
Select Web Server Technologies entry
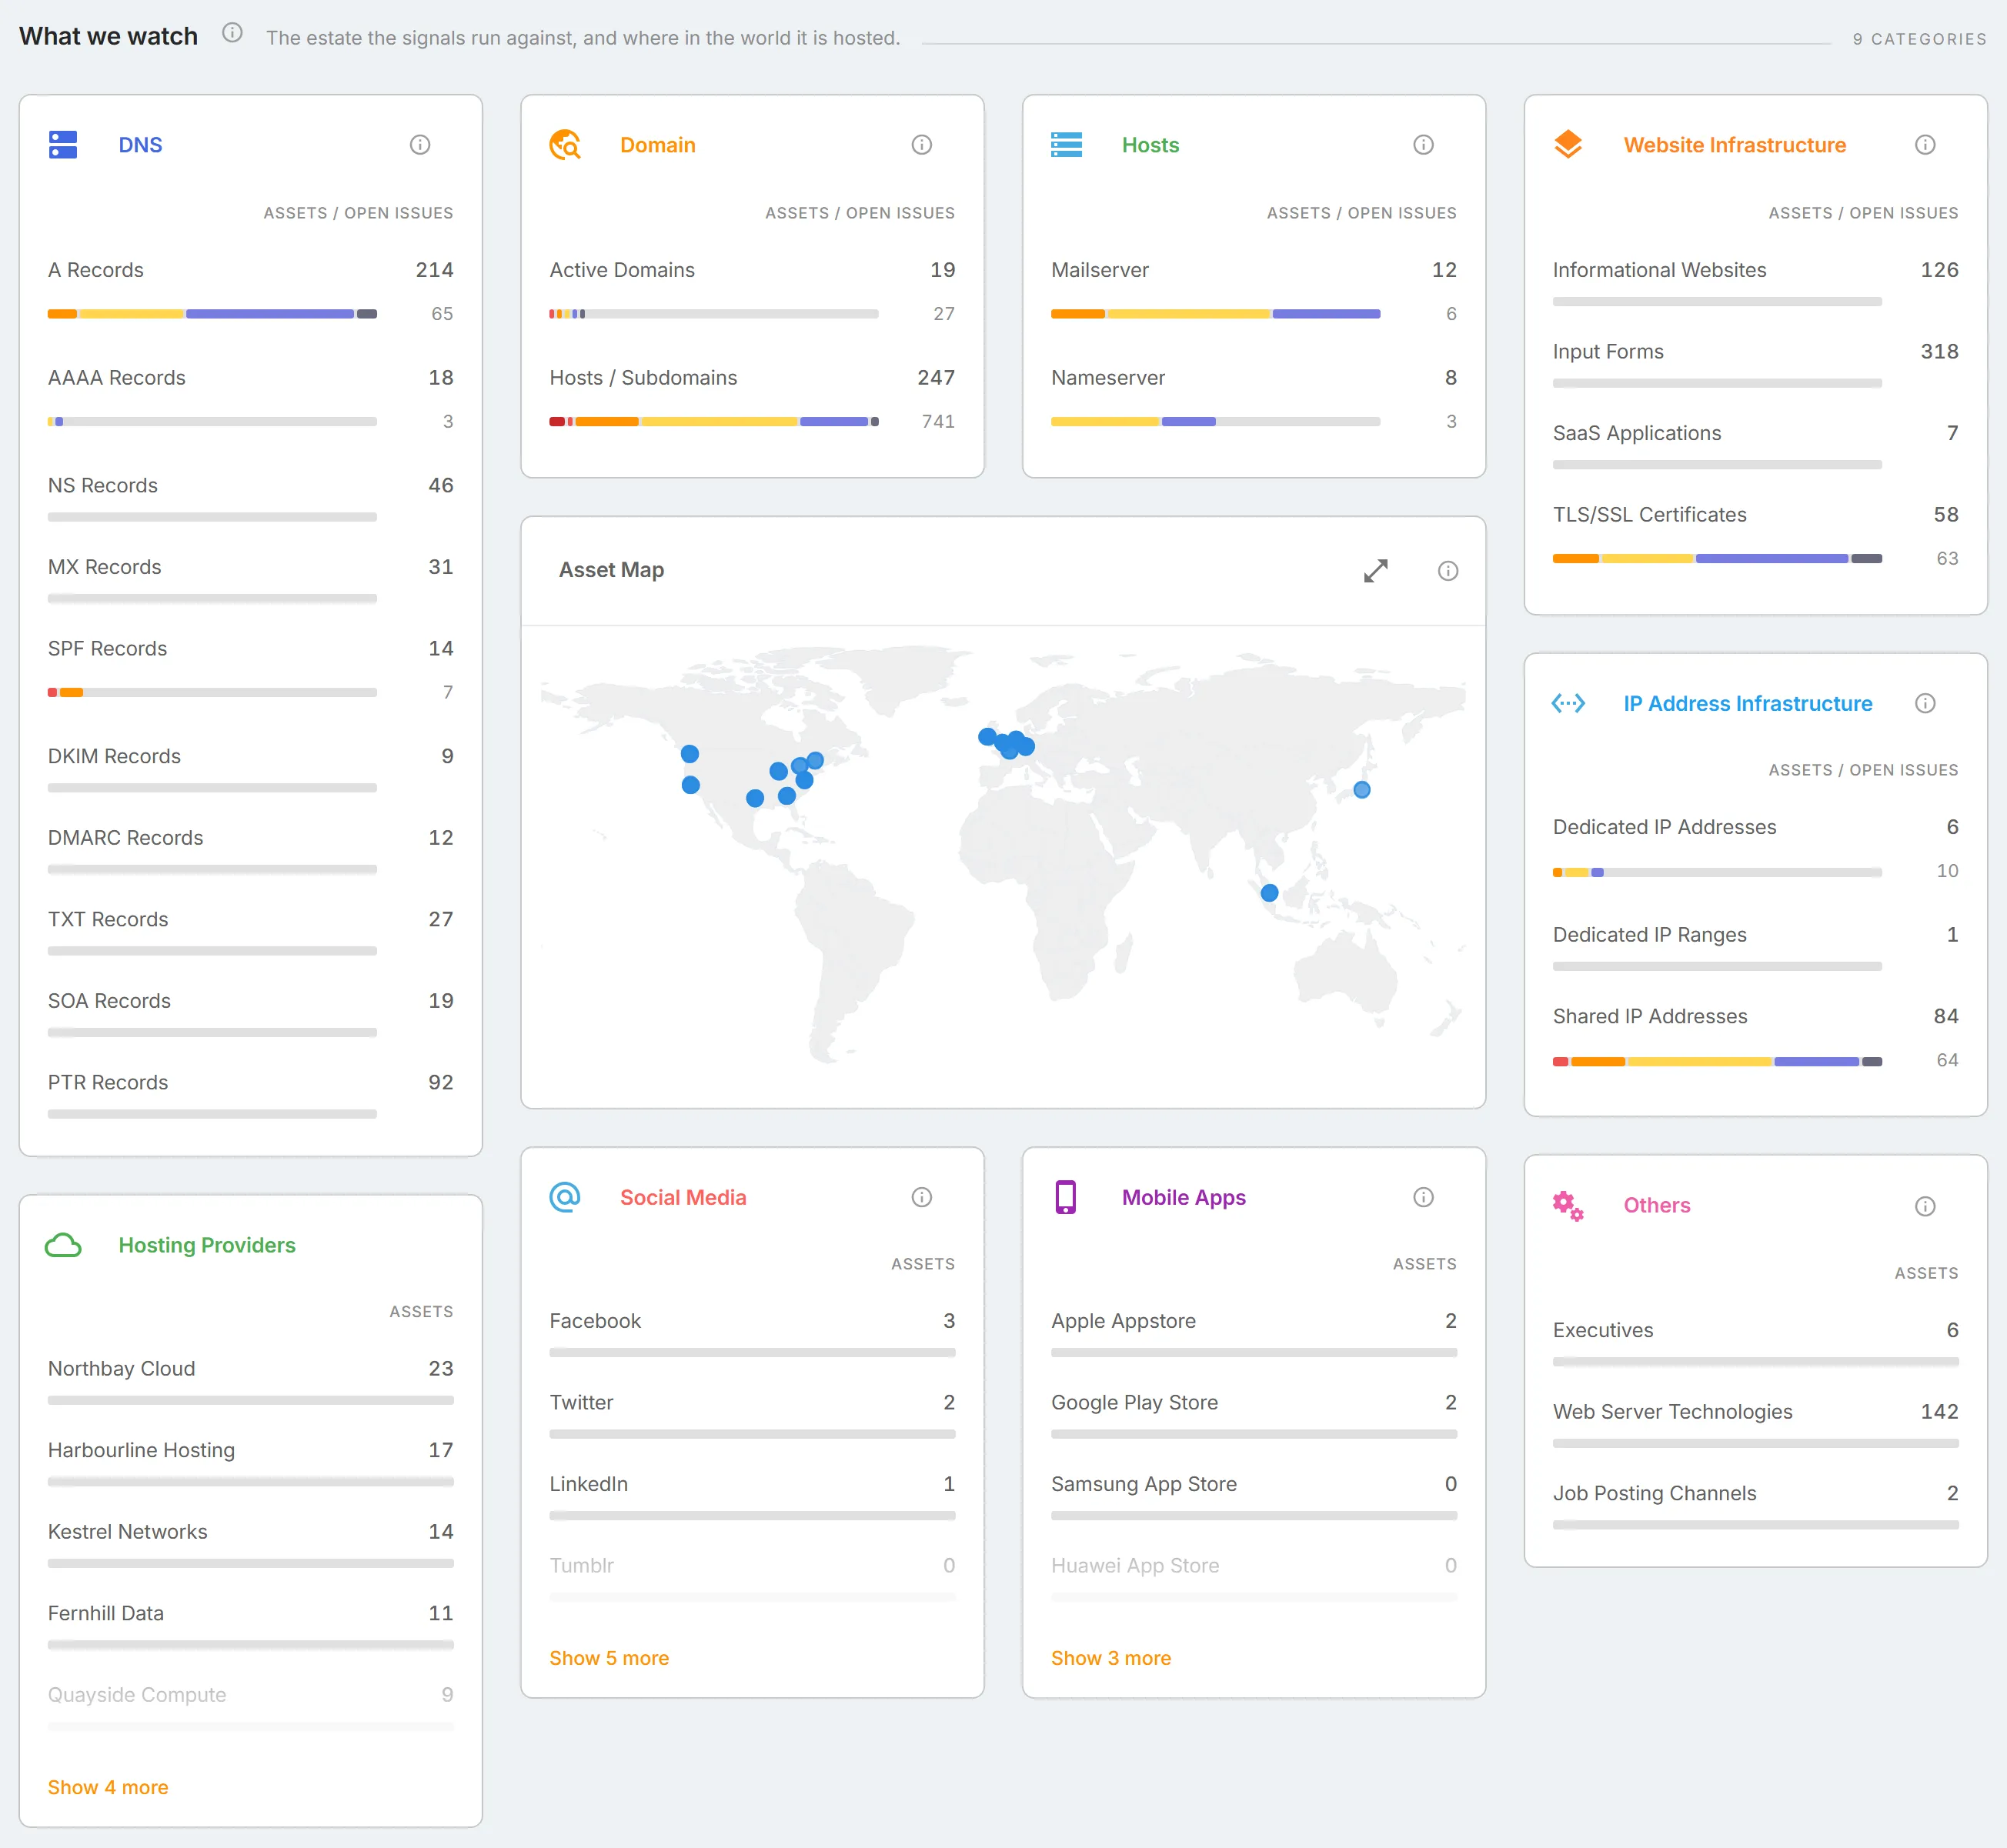1755,1424
